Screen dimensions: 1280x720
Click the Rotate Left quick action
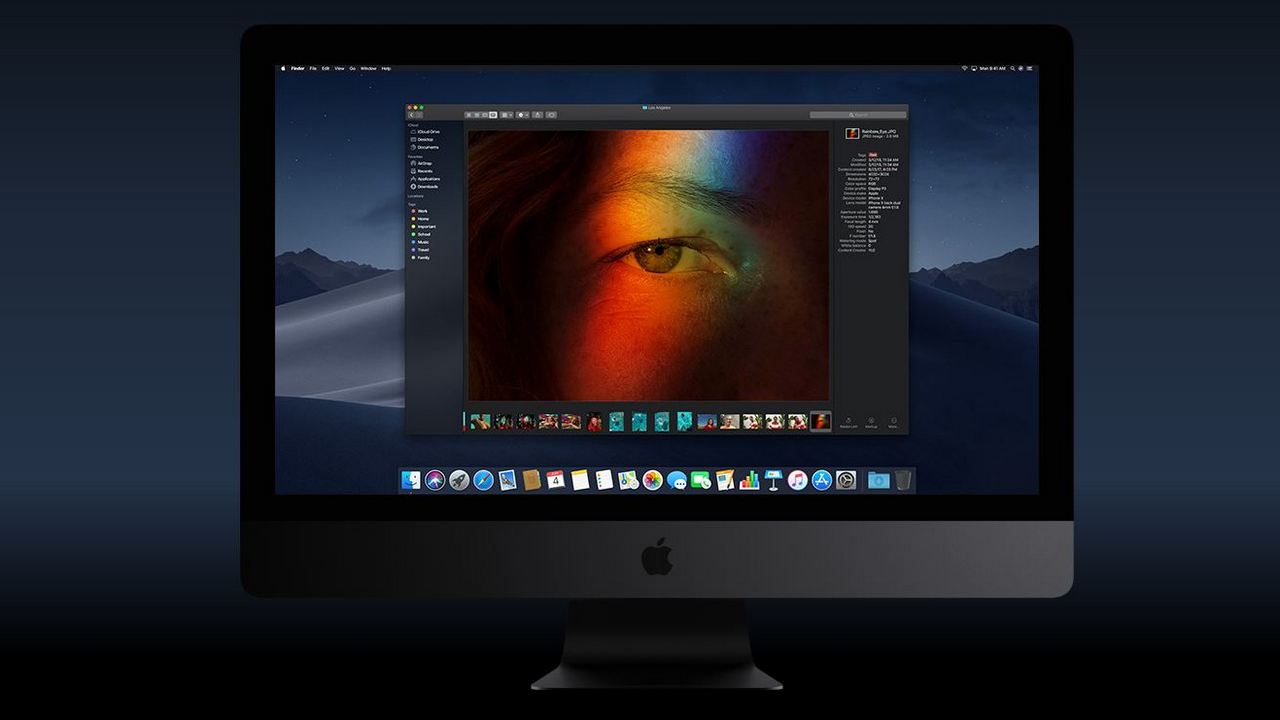848,422
